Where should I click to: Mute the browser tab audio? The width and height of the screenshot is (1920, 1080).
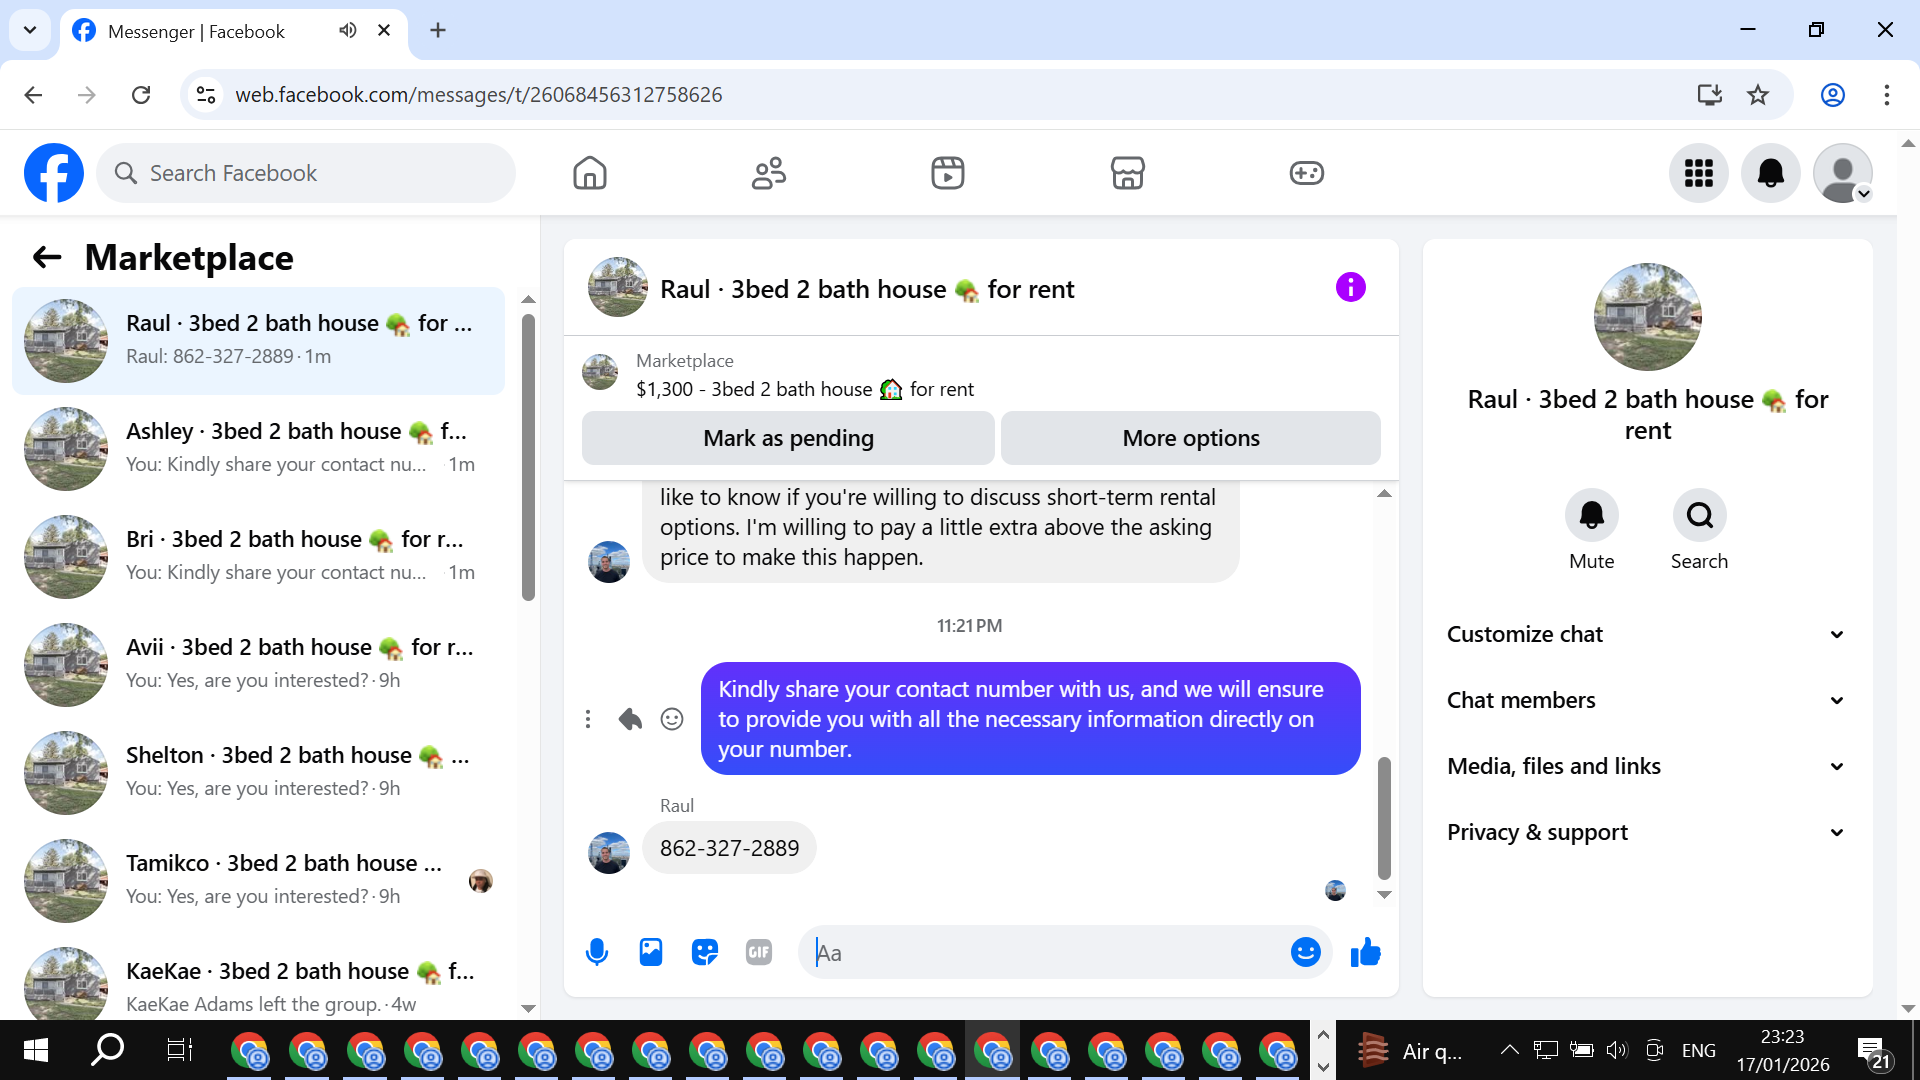tap(347, 30)
